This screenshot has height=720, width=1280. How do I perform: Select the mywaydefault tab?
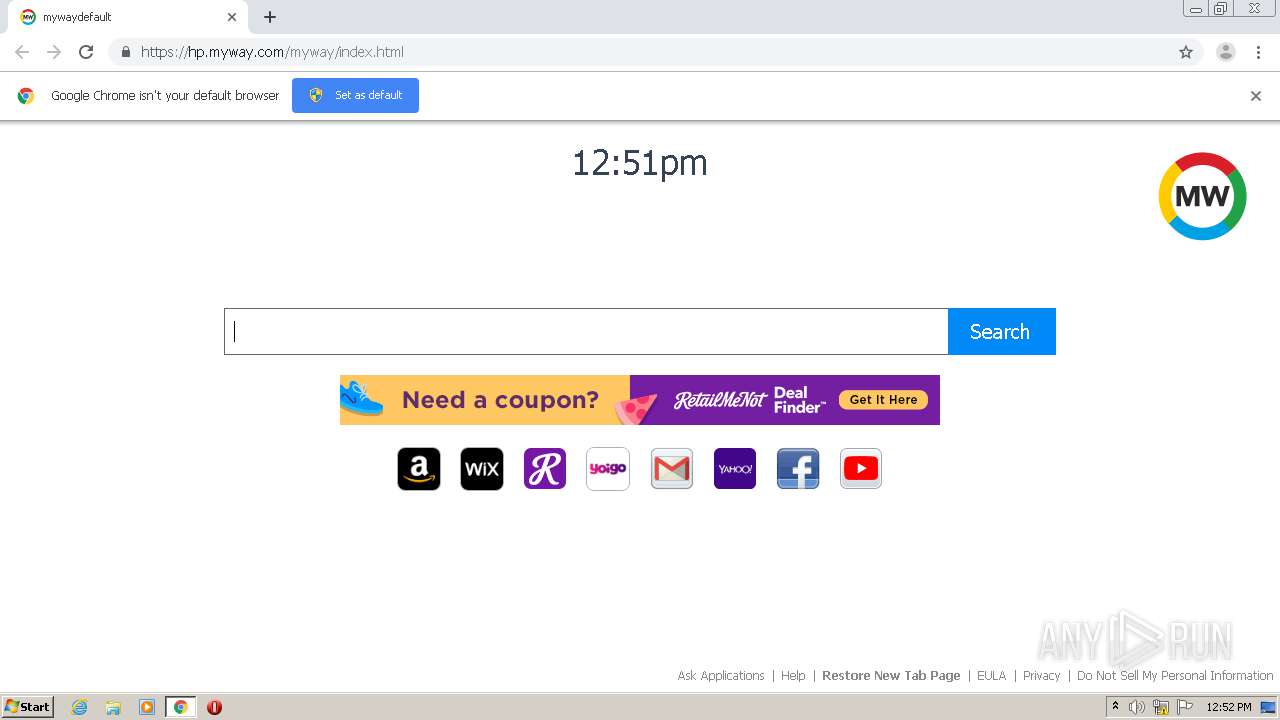[127, 17]
